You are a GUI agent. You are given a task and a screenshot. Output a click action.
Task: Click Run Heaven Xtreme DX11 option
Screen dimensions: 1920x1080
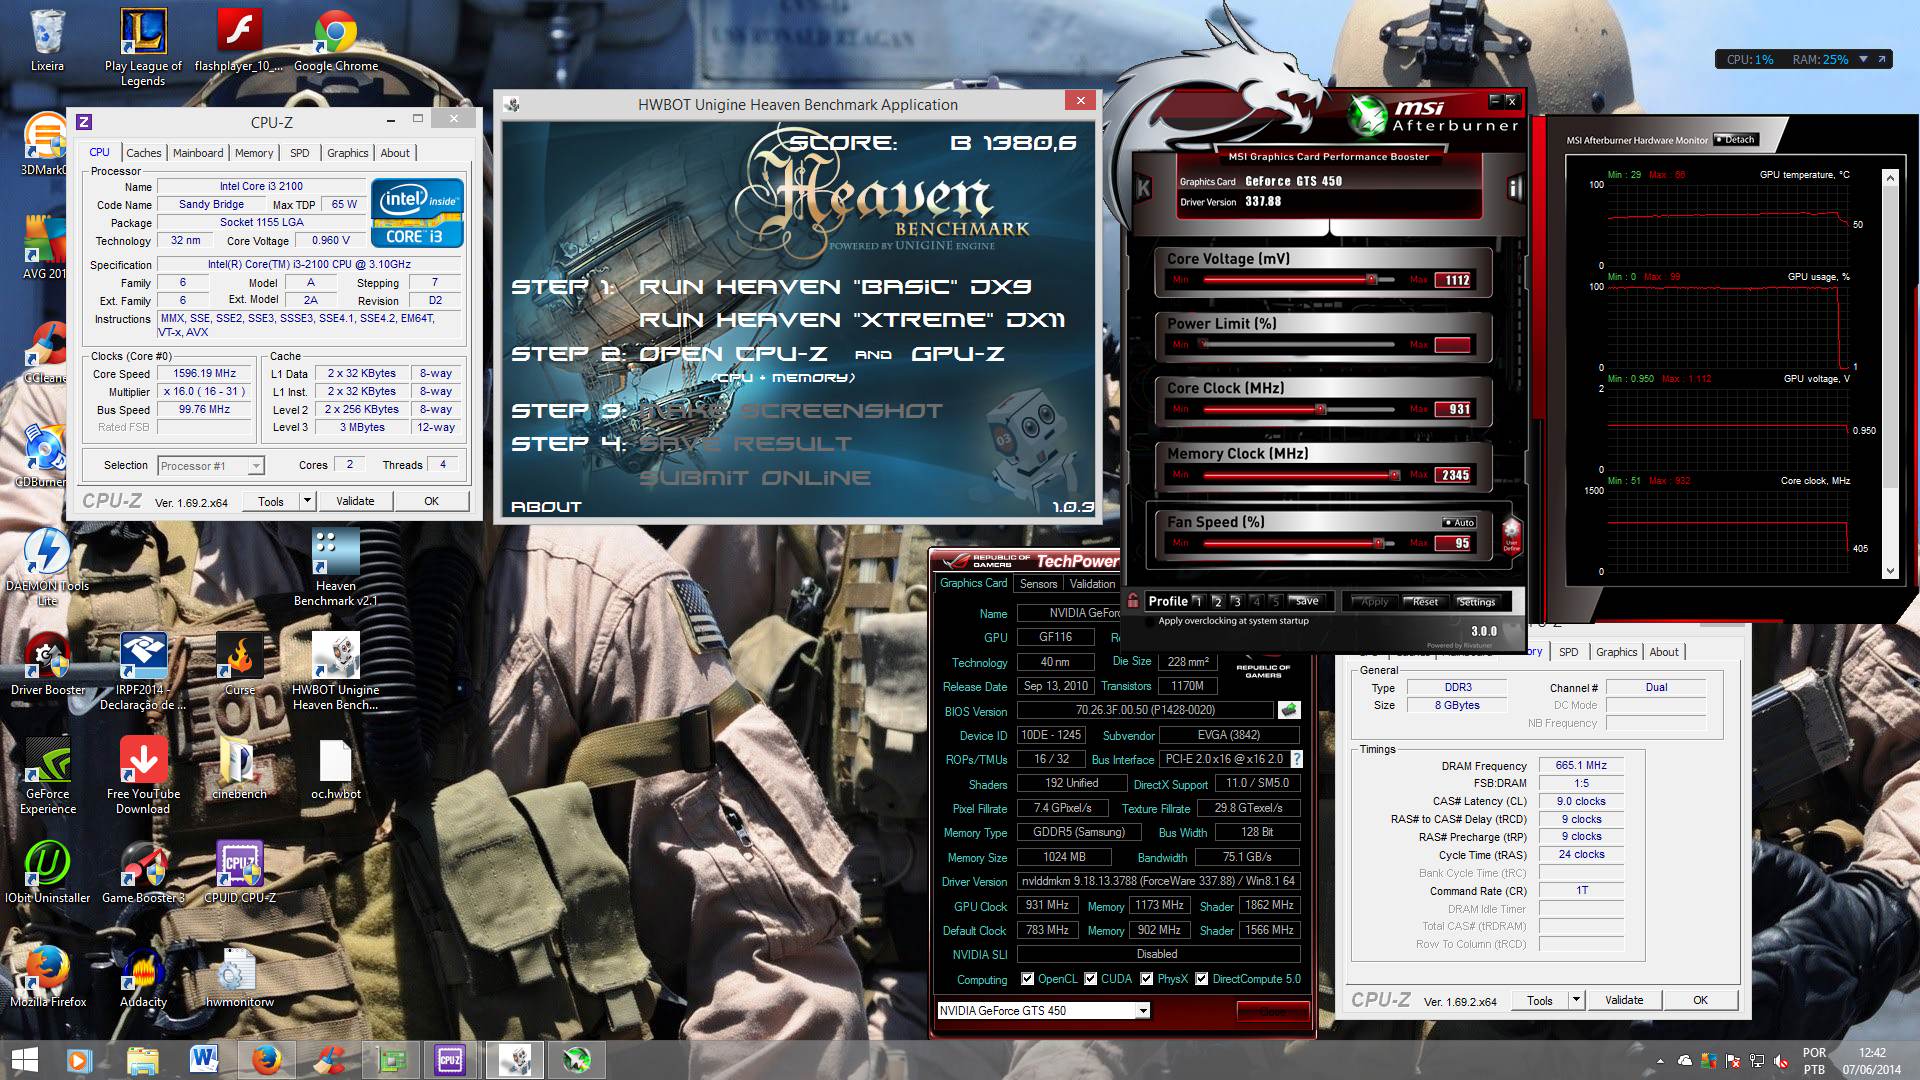tap(852, 320)
